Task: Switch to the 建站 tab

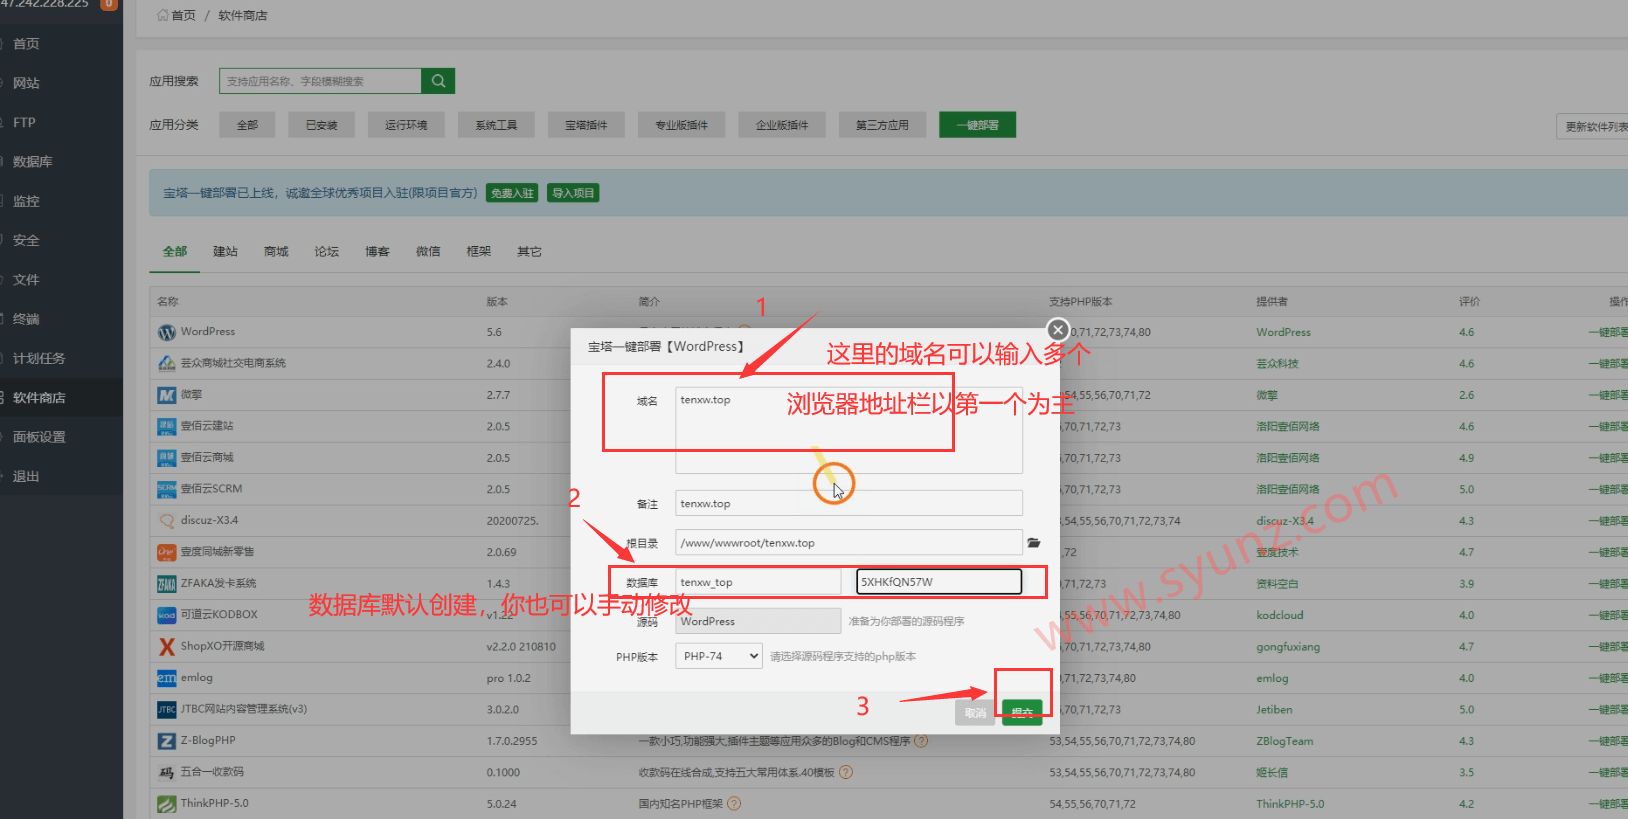Action: coord(225,252)
